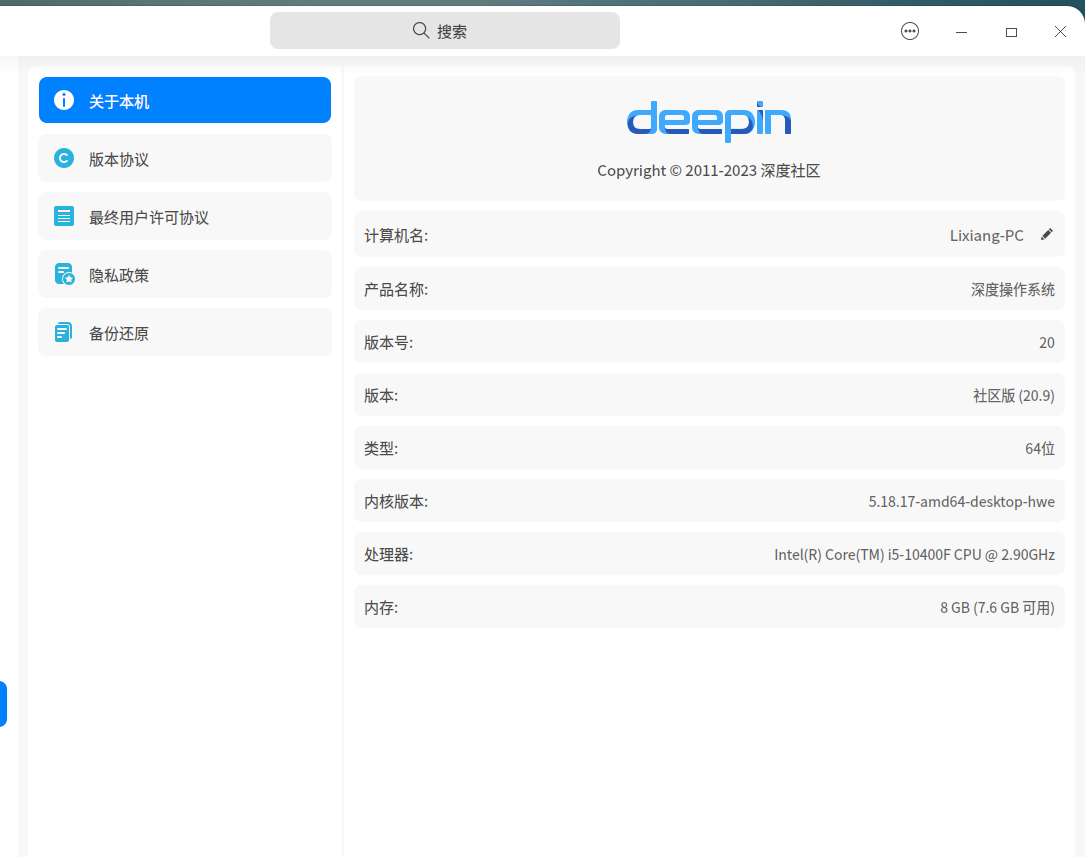Click the 产品名称 label
The width and height of the screenshot is (1085, 857).
click(396, 290)
